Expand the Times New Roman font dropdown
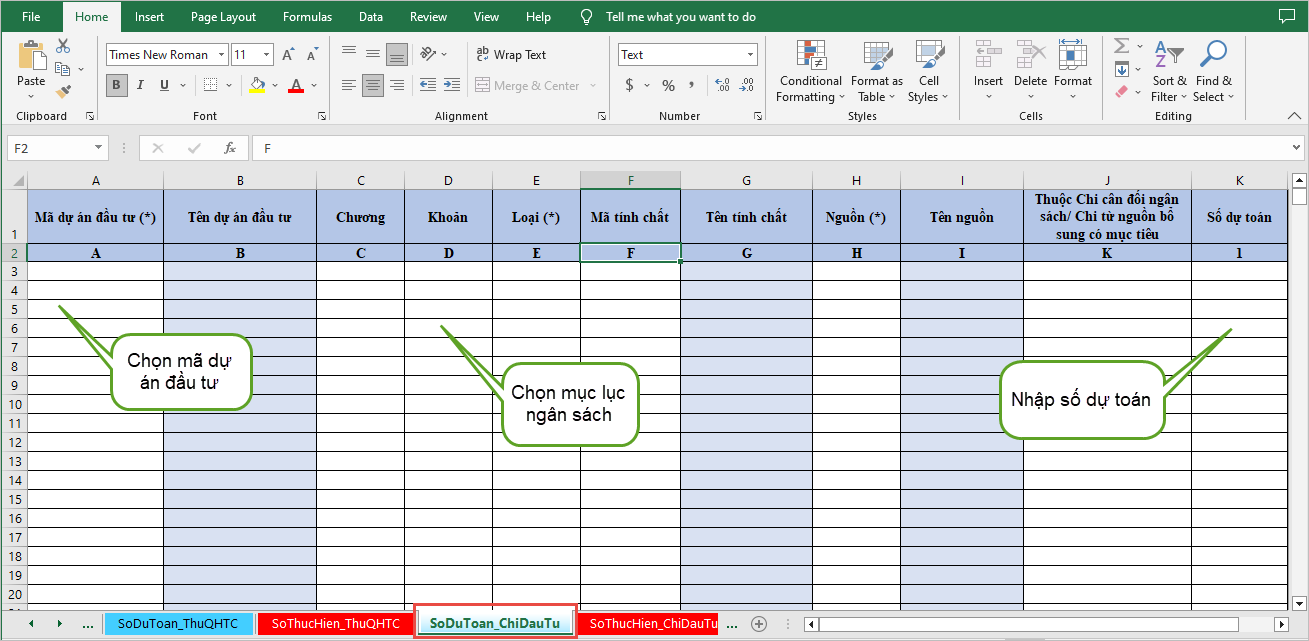Viewport: 1309px width, 641px height. (x=221, y=55)
